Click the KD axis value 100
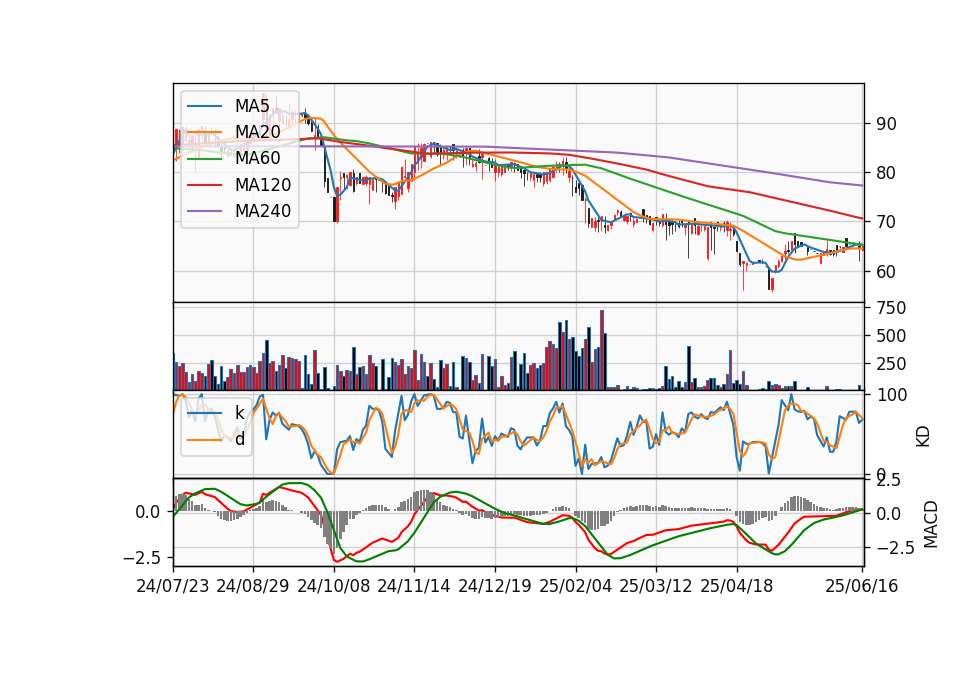 (x=891, y=395)
